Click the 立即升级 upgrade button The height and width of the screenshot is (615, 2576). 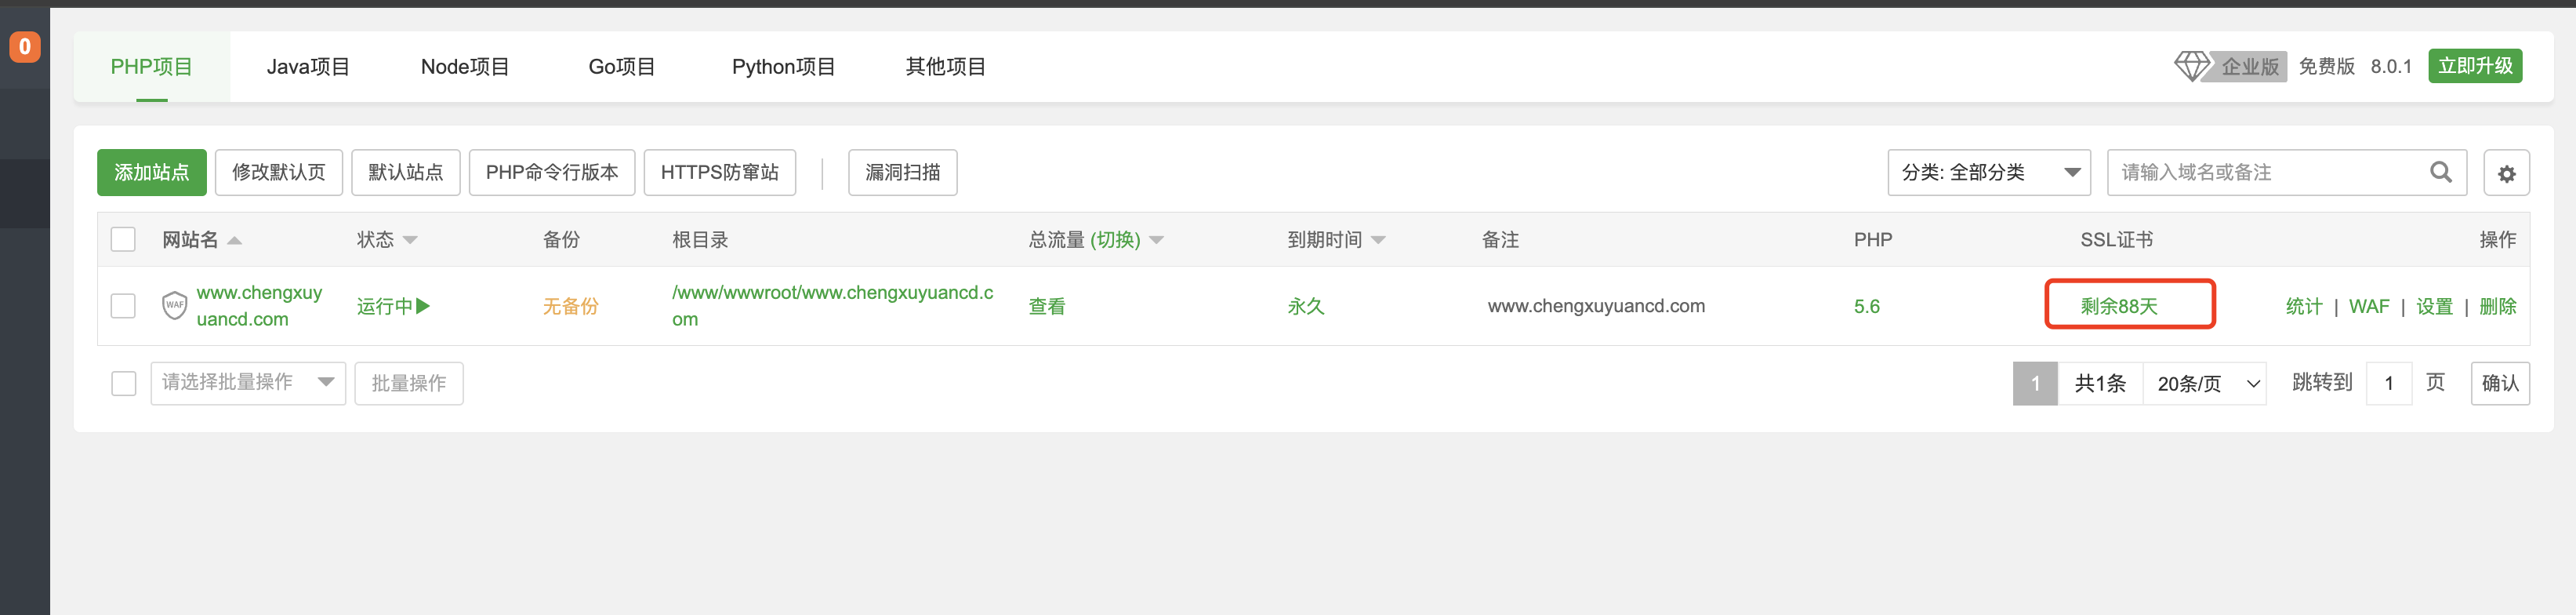(x=2474, y=66)
